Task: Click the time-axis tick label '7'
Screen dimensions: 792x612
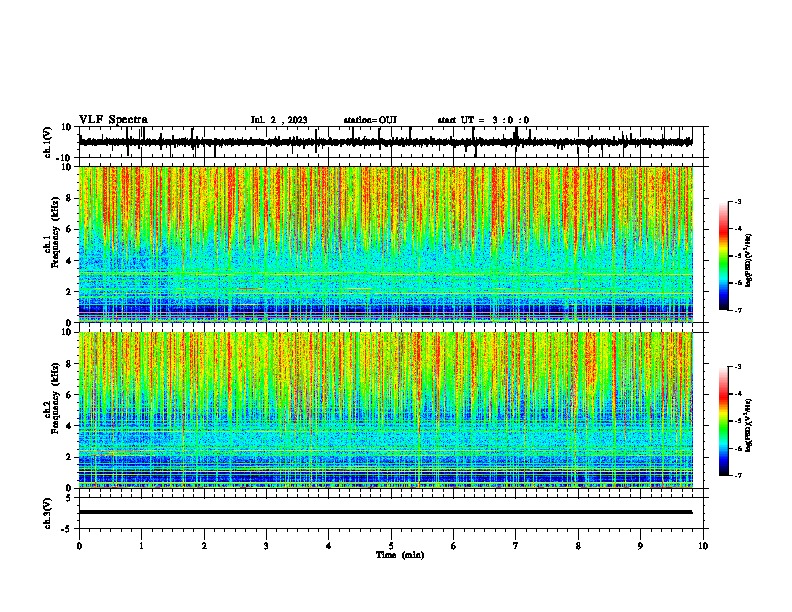Action: pyautogui.click(x=516, y=546)
